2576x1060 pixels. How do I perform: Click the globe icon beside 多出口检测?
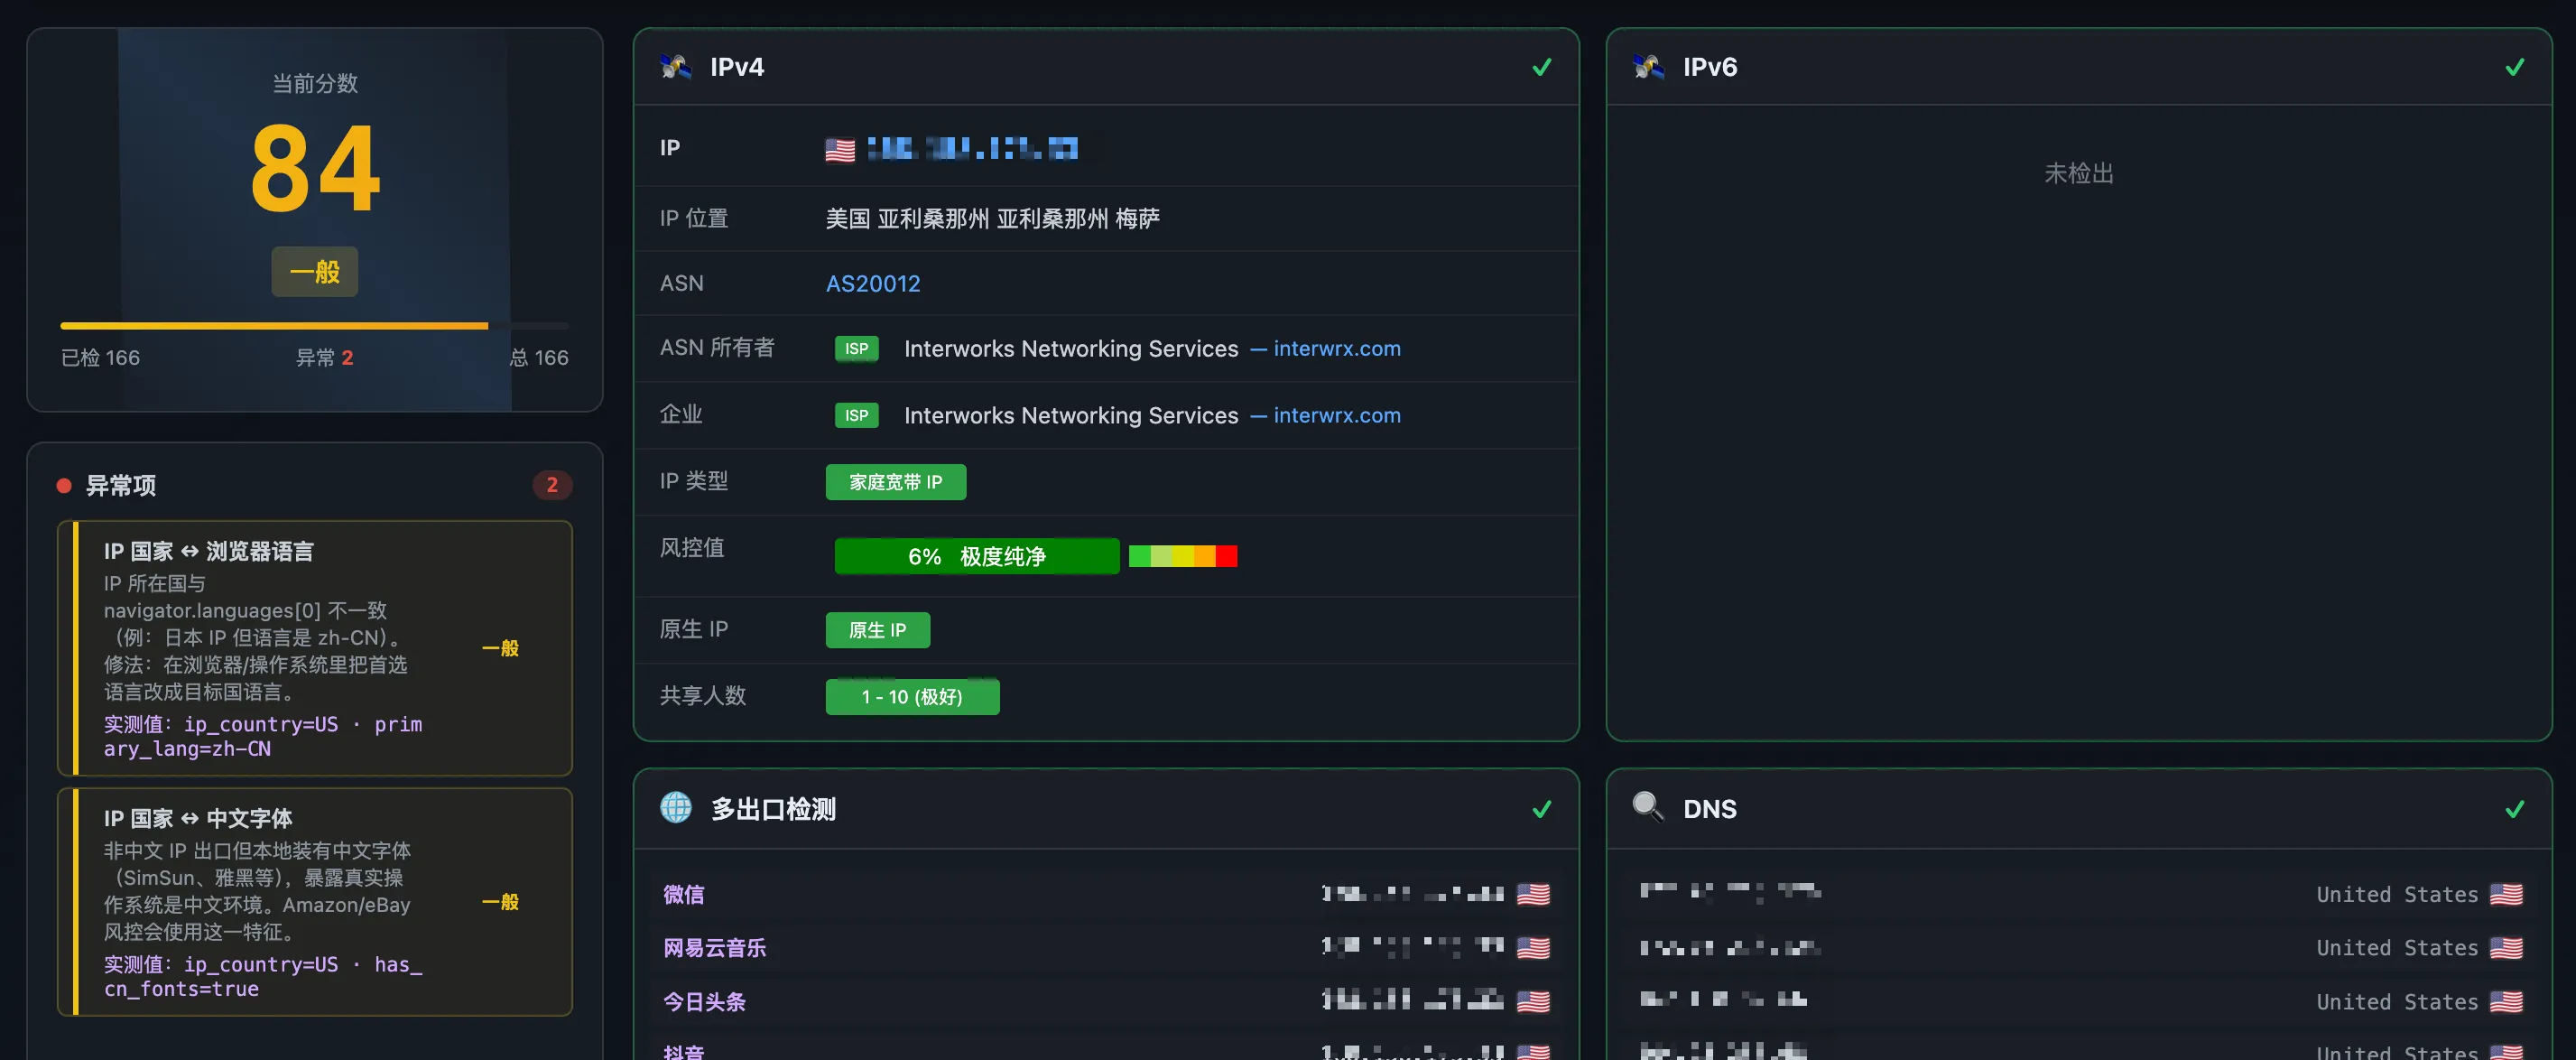676,807
